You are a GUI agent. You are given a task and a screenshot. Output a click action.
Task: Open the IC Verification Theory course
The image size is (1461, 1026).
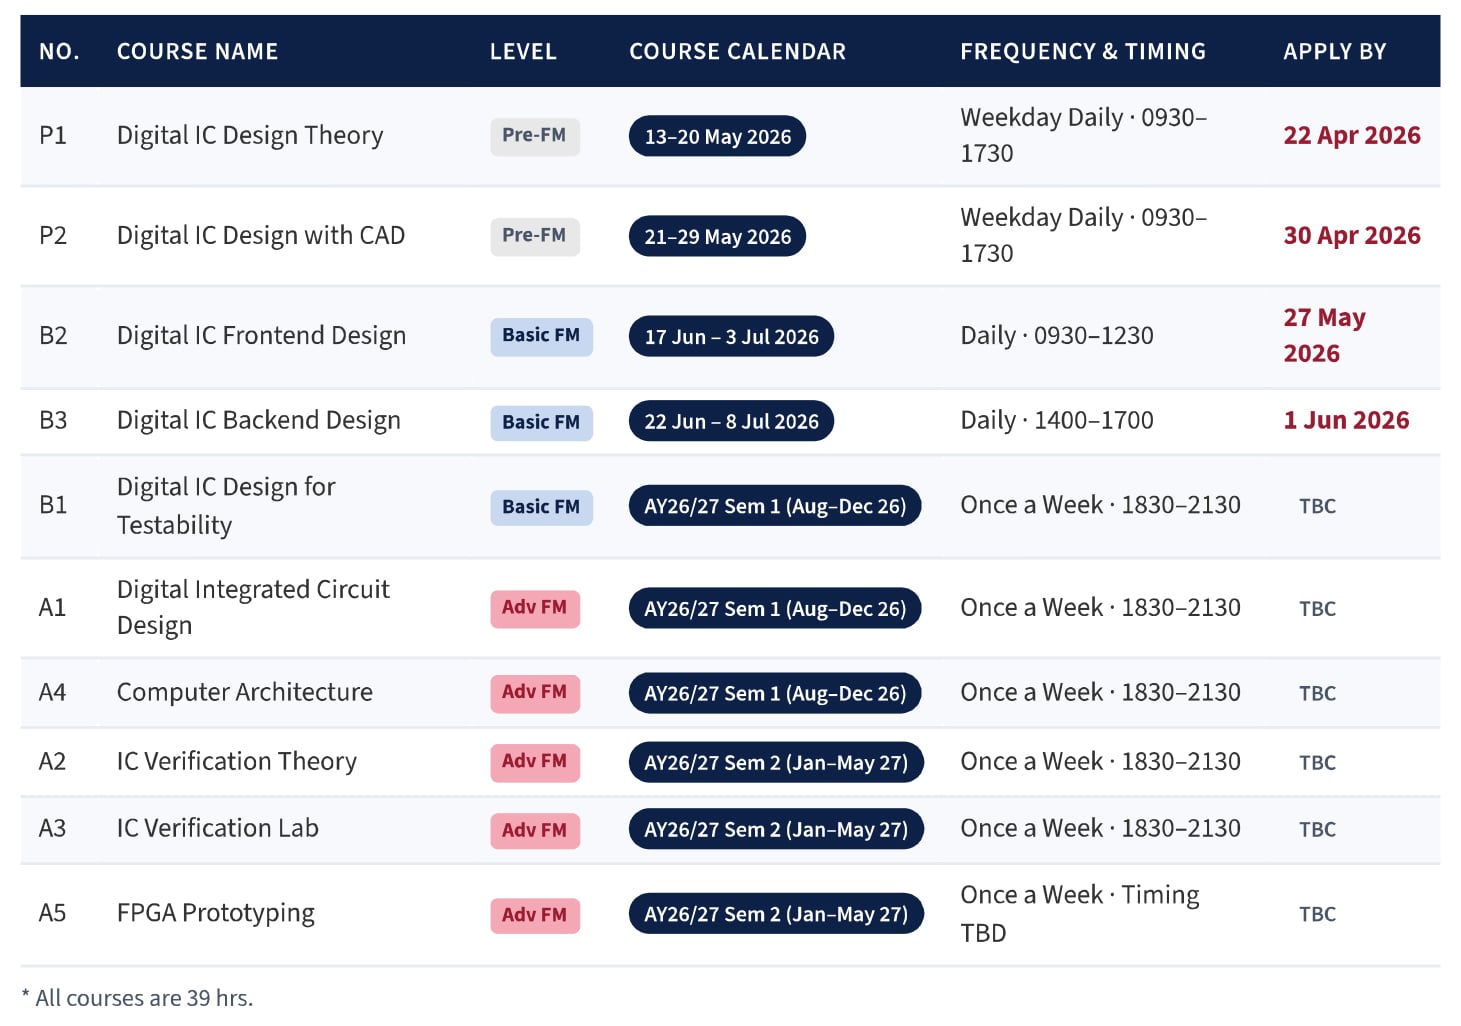pyautogui.click(x=236, y=762)
